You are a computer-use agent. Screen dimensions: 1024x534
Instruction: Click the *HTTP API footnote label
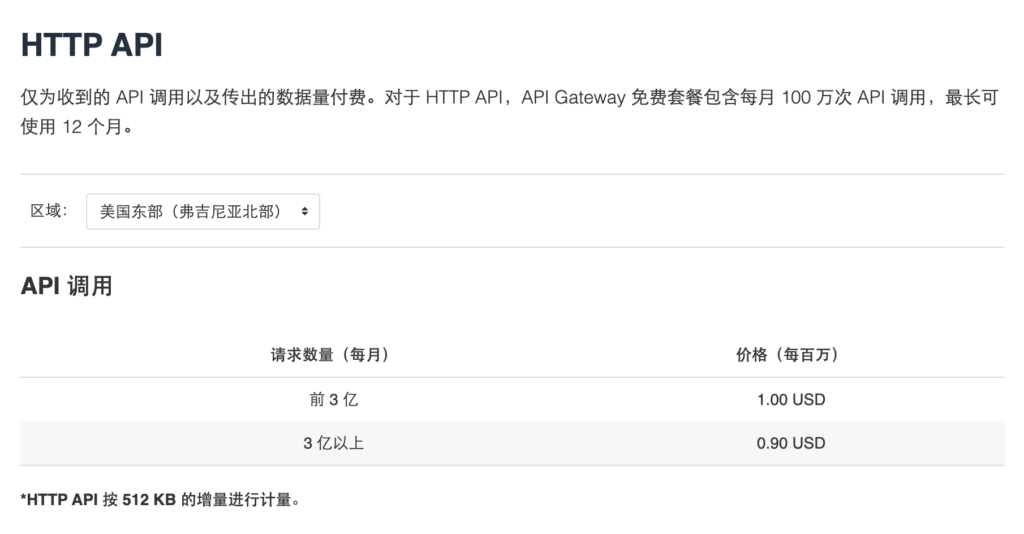tap(59, 499)
